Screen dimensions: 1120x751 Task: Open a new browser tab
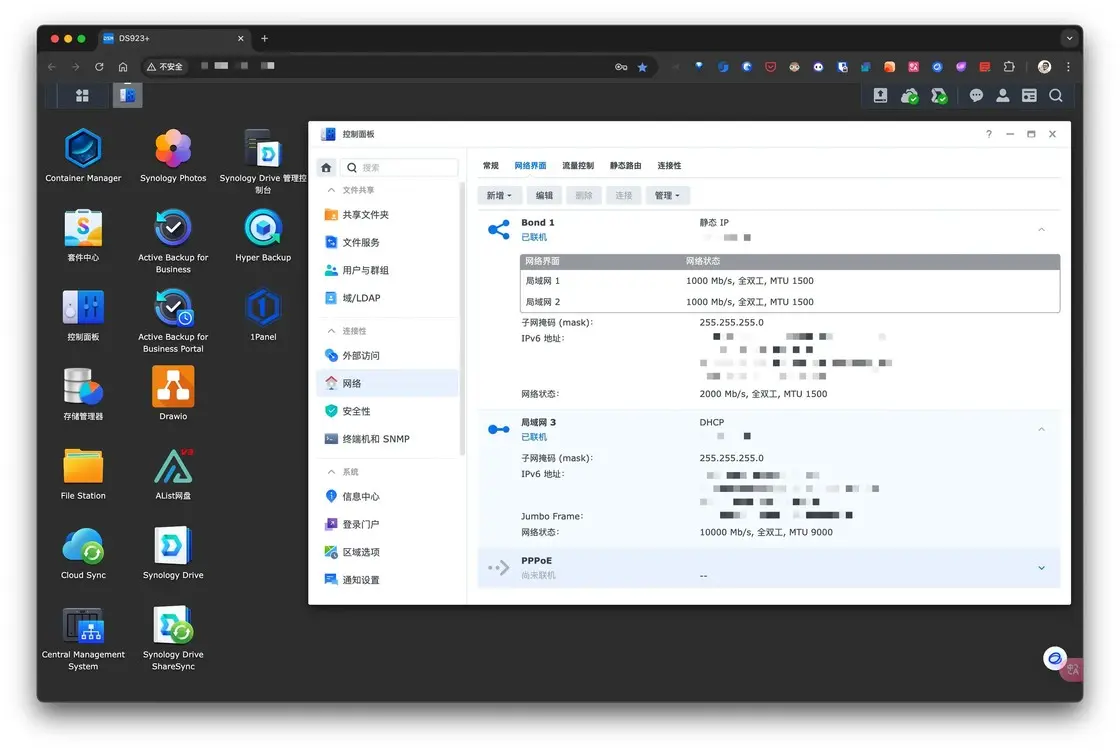coord(264,39)
